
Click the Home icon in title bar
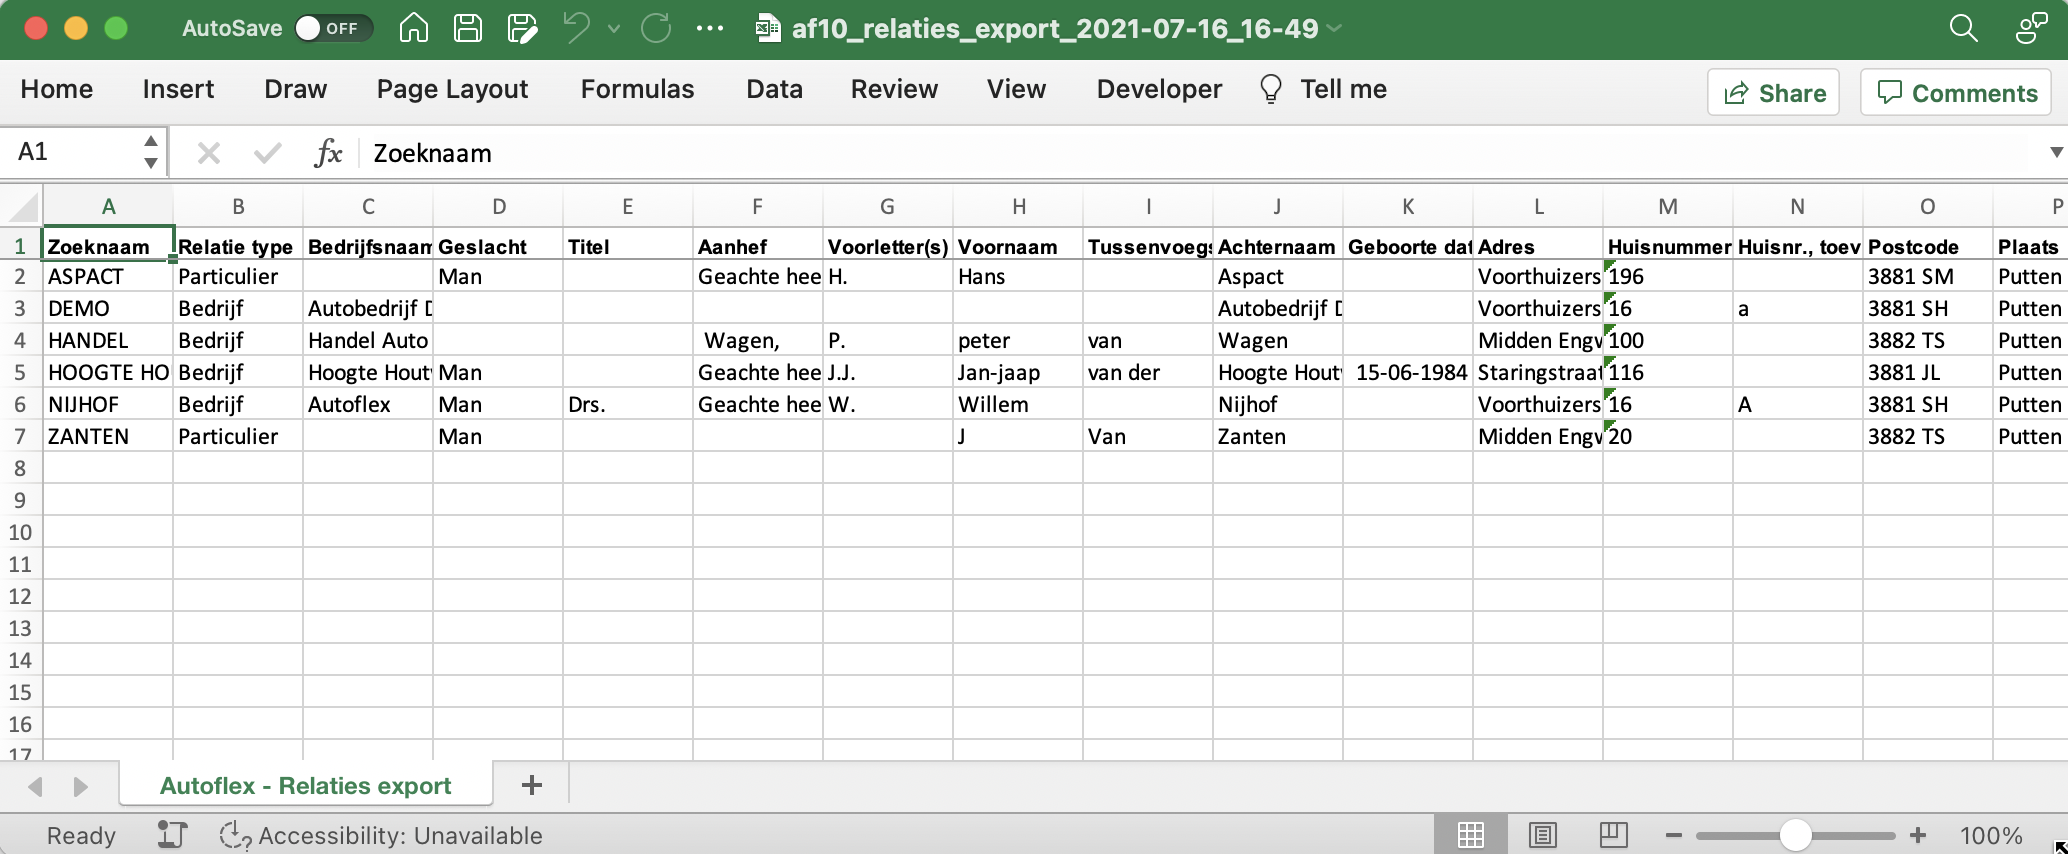(413, 28)
